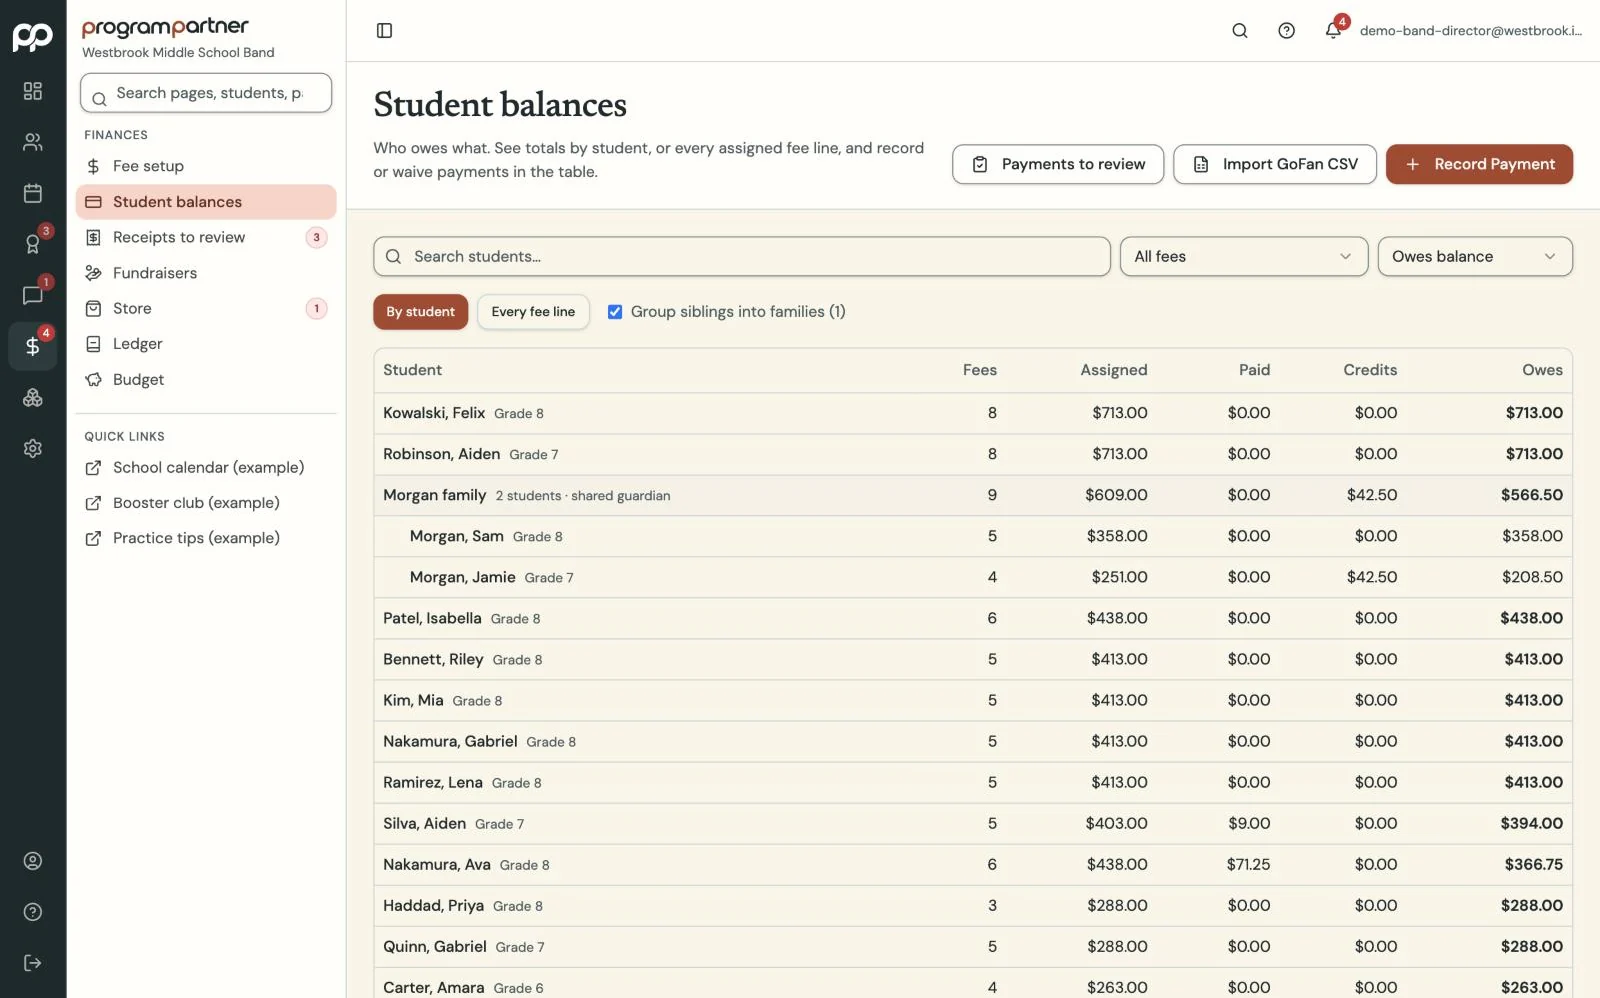Focus the Search pages sidebar field
The width and height of the screenshot is (1600, 998).
click(206, 93)
